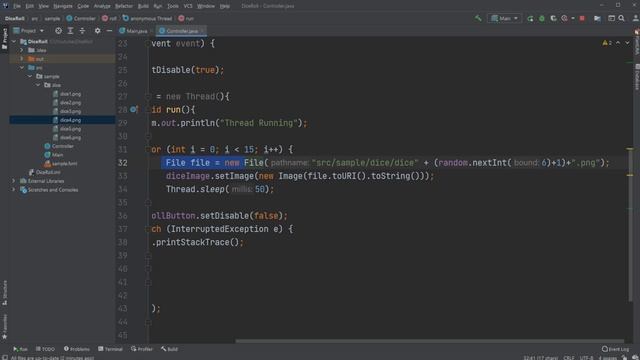Image resolution: width=640 pixels, height=360 pixels.
Task: Open the Run tool window button
Action: (20, 349)
